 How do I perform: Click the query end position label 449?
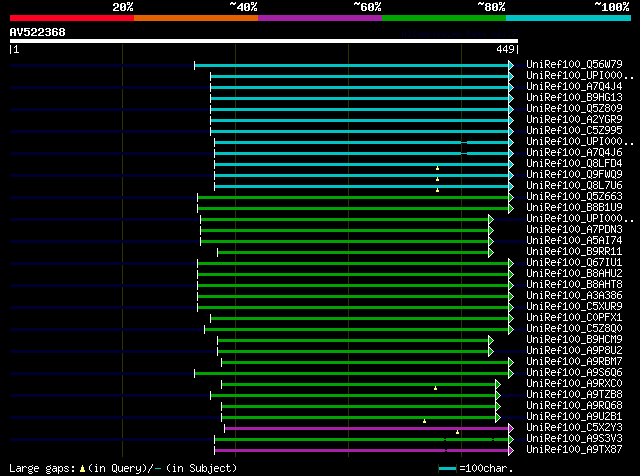pyautogui.click(x=505, y=49)
